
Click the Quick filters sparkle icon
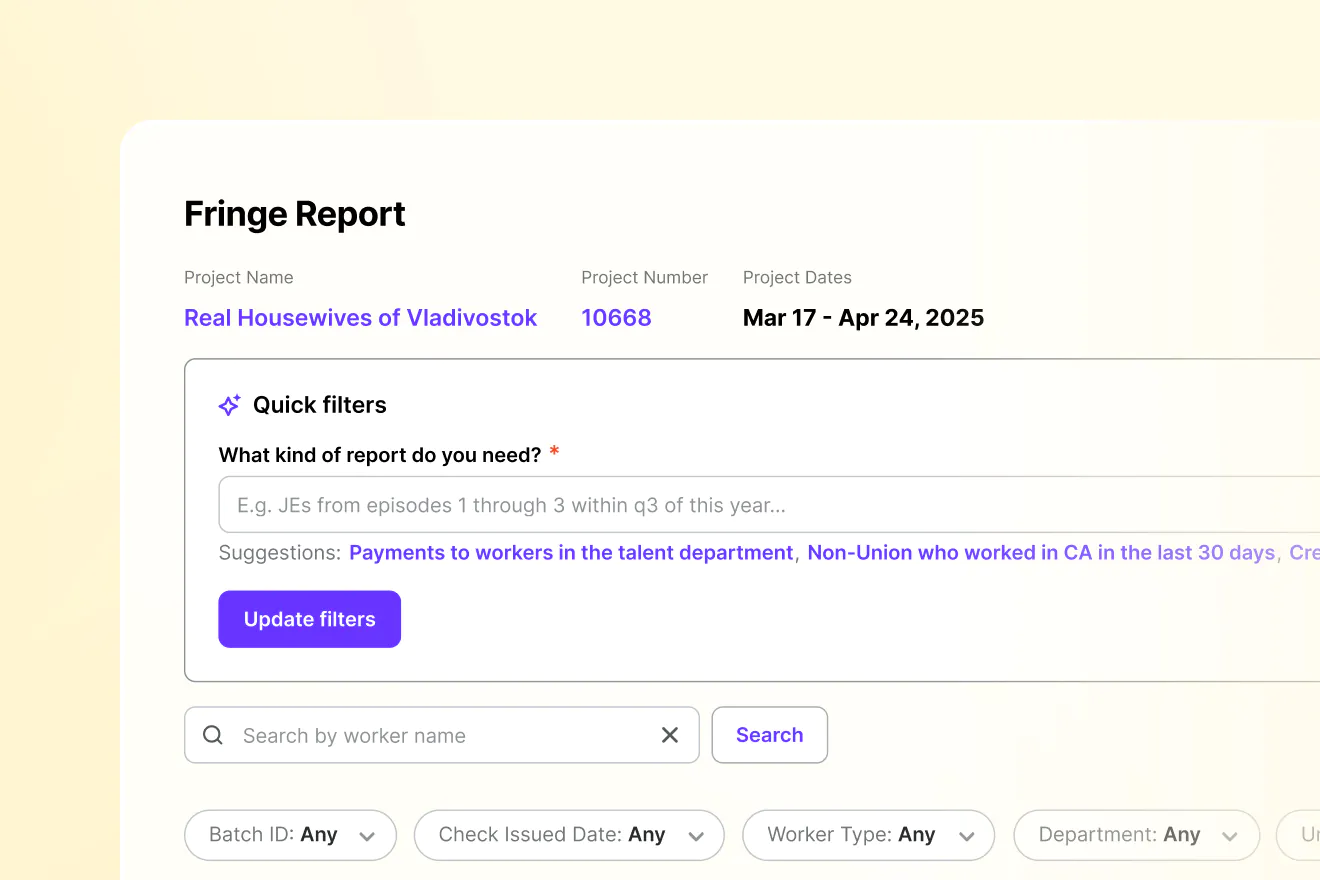pos(229,405)
